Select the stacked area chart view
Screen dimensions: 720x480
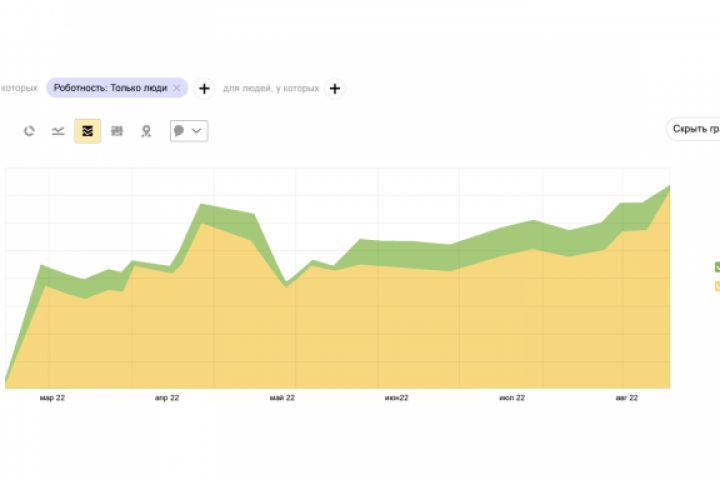click(x=87, y=131)
